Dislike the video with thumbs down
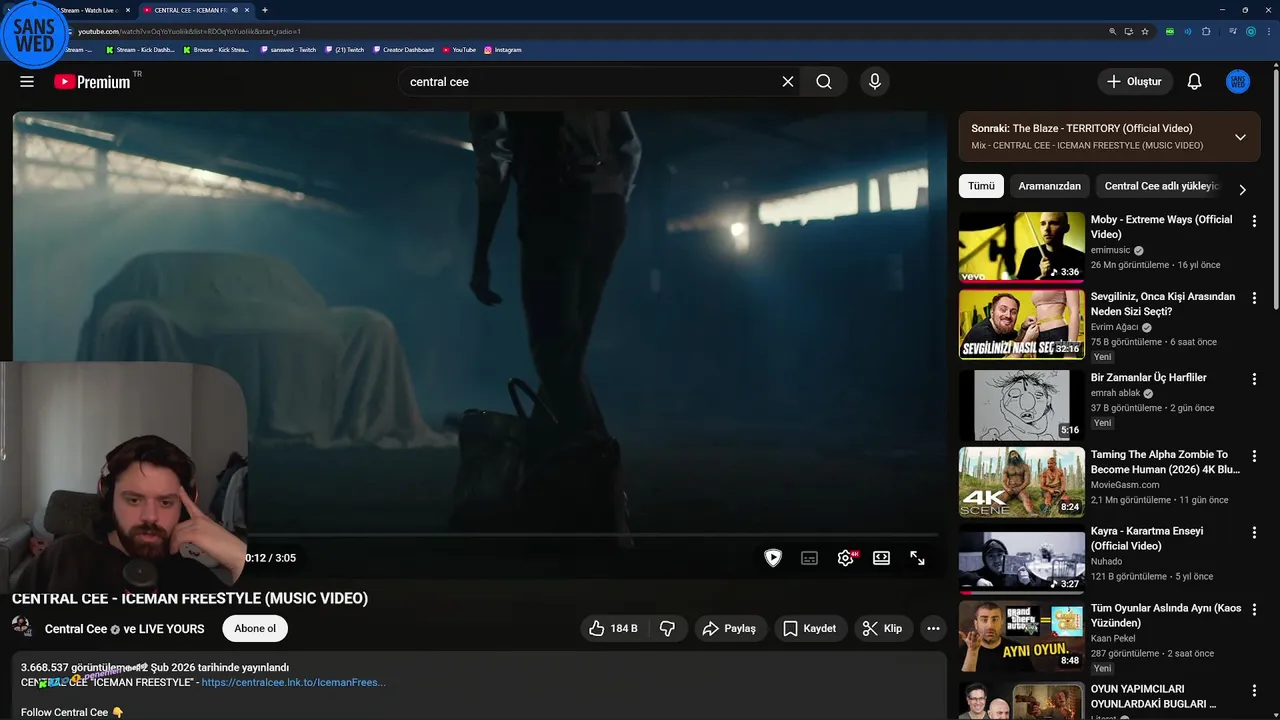Viewport: 1280px width, 720px height. point(667,628)
